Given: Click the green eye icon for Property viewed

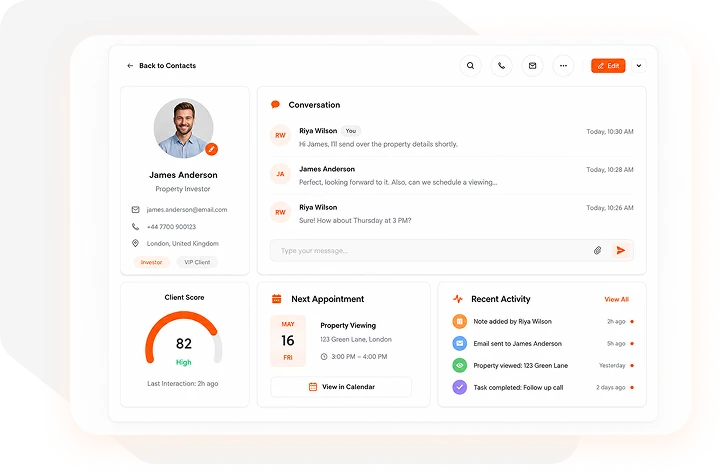Looking at the screenshot, I should pyautogui.click(x=459, y=366).
